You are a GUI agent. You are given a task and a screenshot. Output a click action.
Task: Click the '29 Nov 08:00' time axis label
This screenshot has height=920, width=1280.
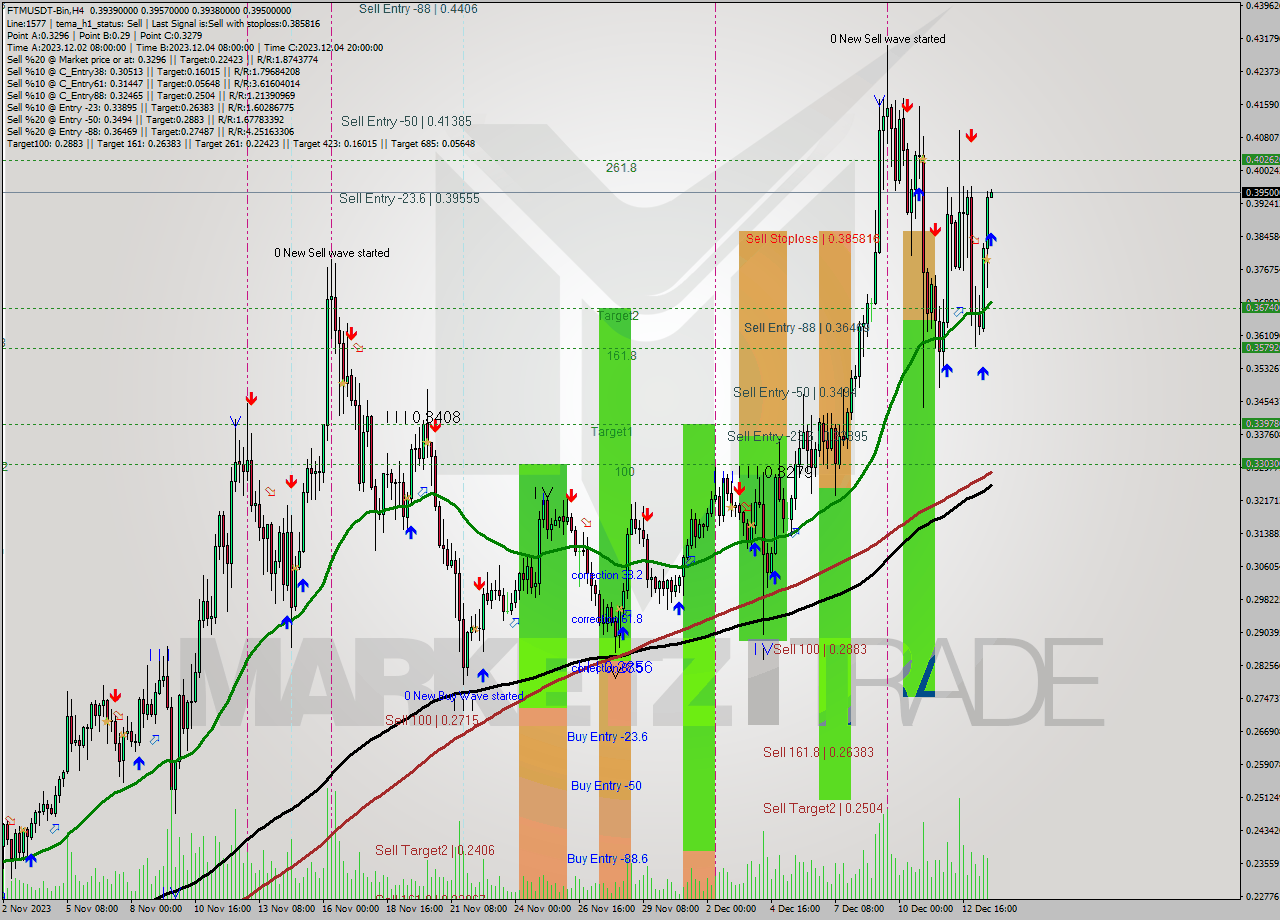point(673,909)
